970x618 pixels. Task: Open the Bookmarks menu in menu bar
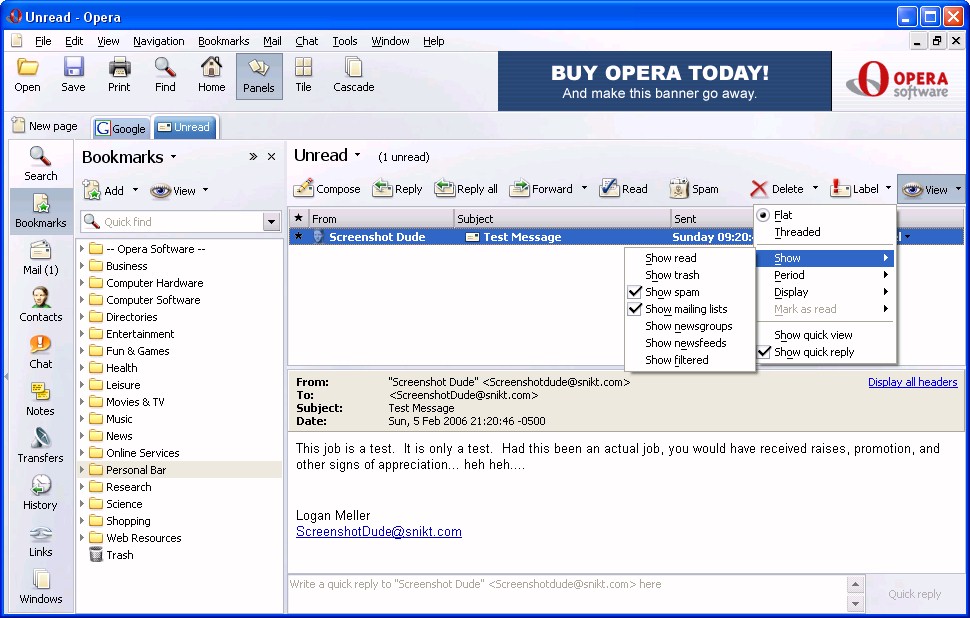pyautogui.click(x=223, y=41)
